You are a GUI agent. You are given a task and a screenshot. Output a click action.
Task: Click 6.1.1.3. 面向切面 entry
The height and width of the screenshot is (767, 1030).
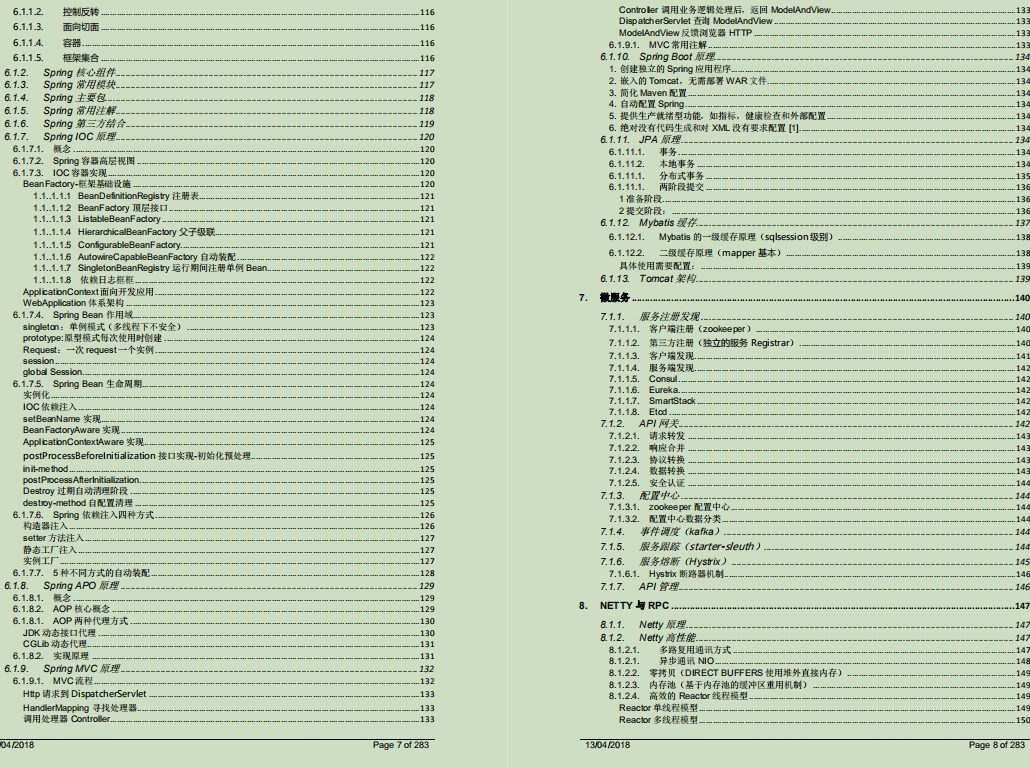point(223,27)
